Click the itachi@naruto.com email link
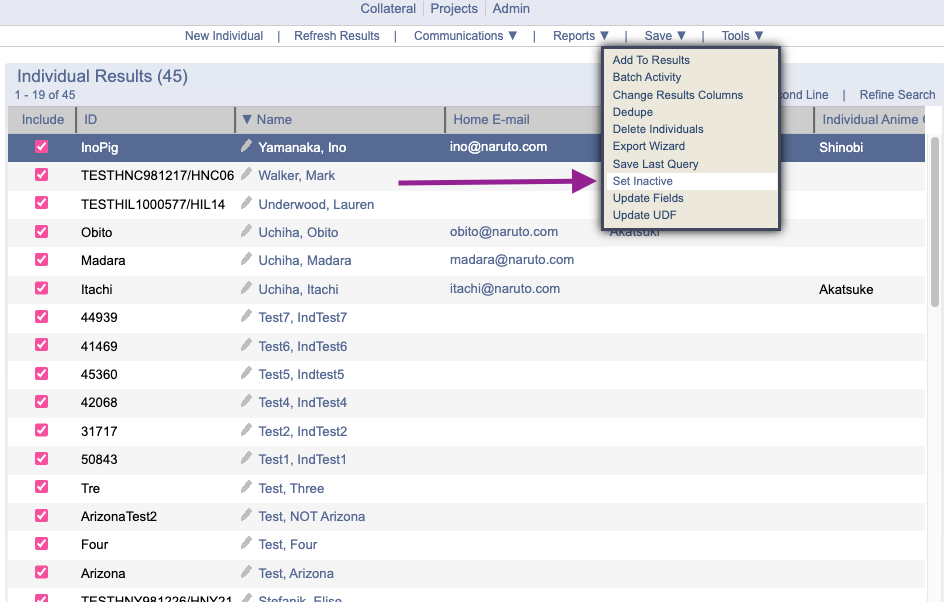The image size is (944, 602). pyautogui.click(x=505, y=289)
